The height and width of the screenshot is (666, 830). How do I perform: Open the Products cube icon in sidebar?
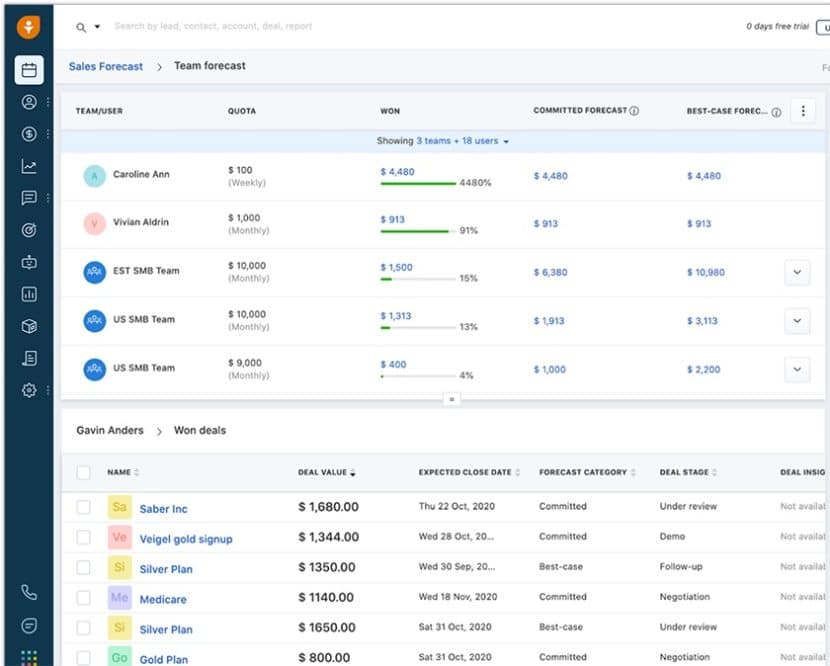(29, 326)
